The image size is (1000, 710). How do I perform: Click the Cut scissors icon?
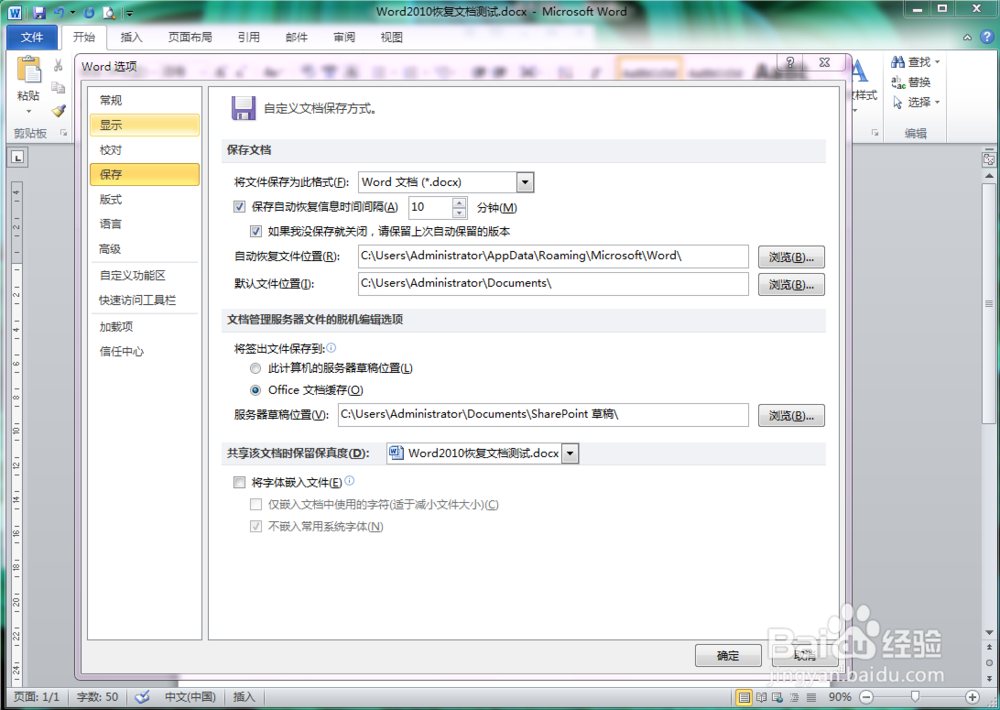[x=58, y=64]
